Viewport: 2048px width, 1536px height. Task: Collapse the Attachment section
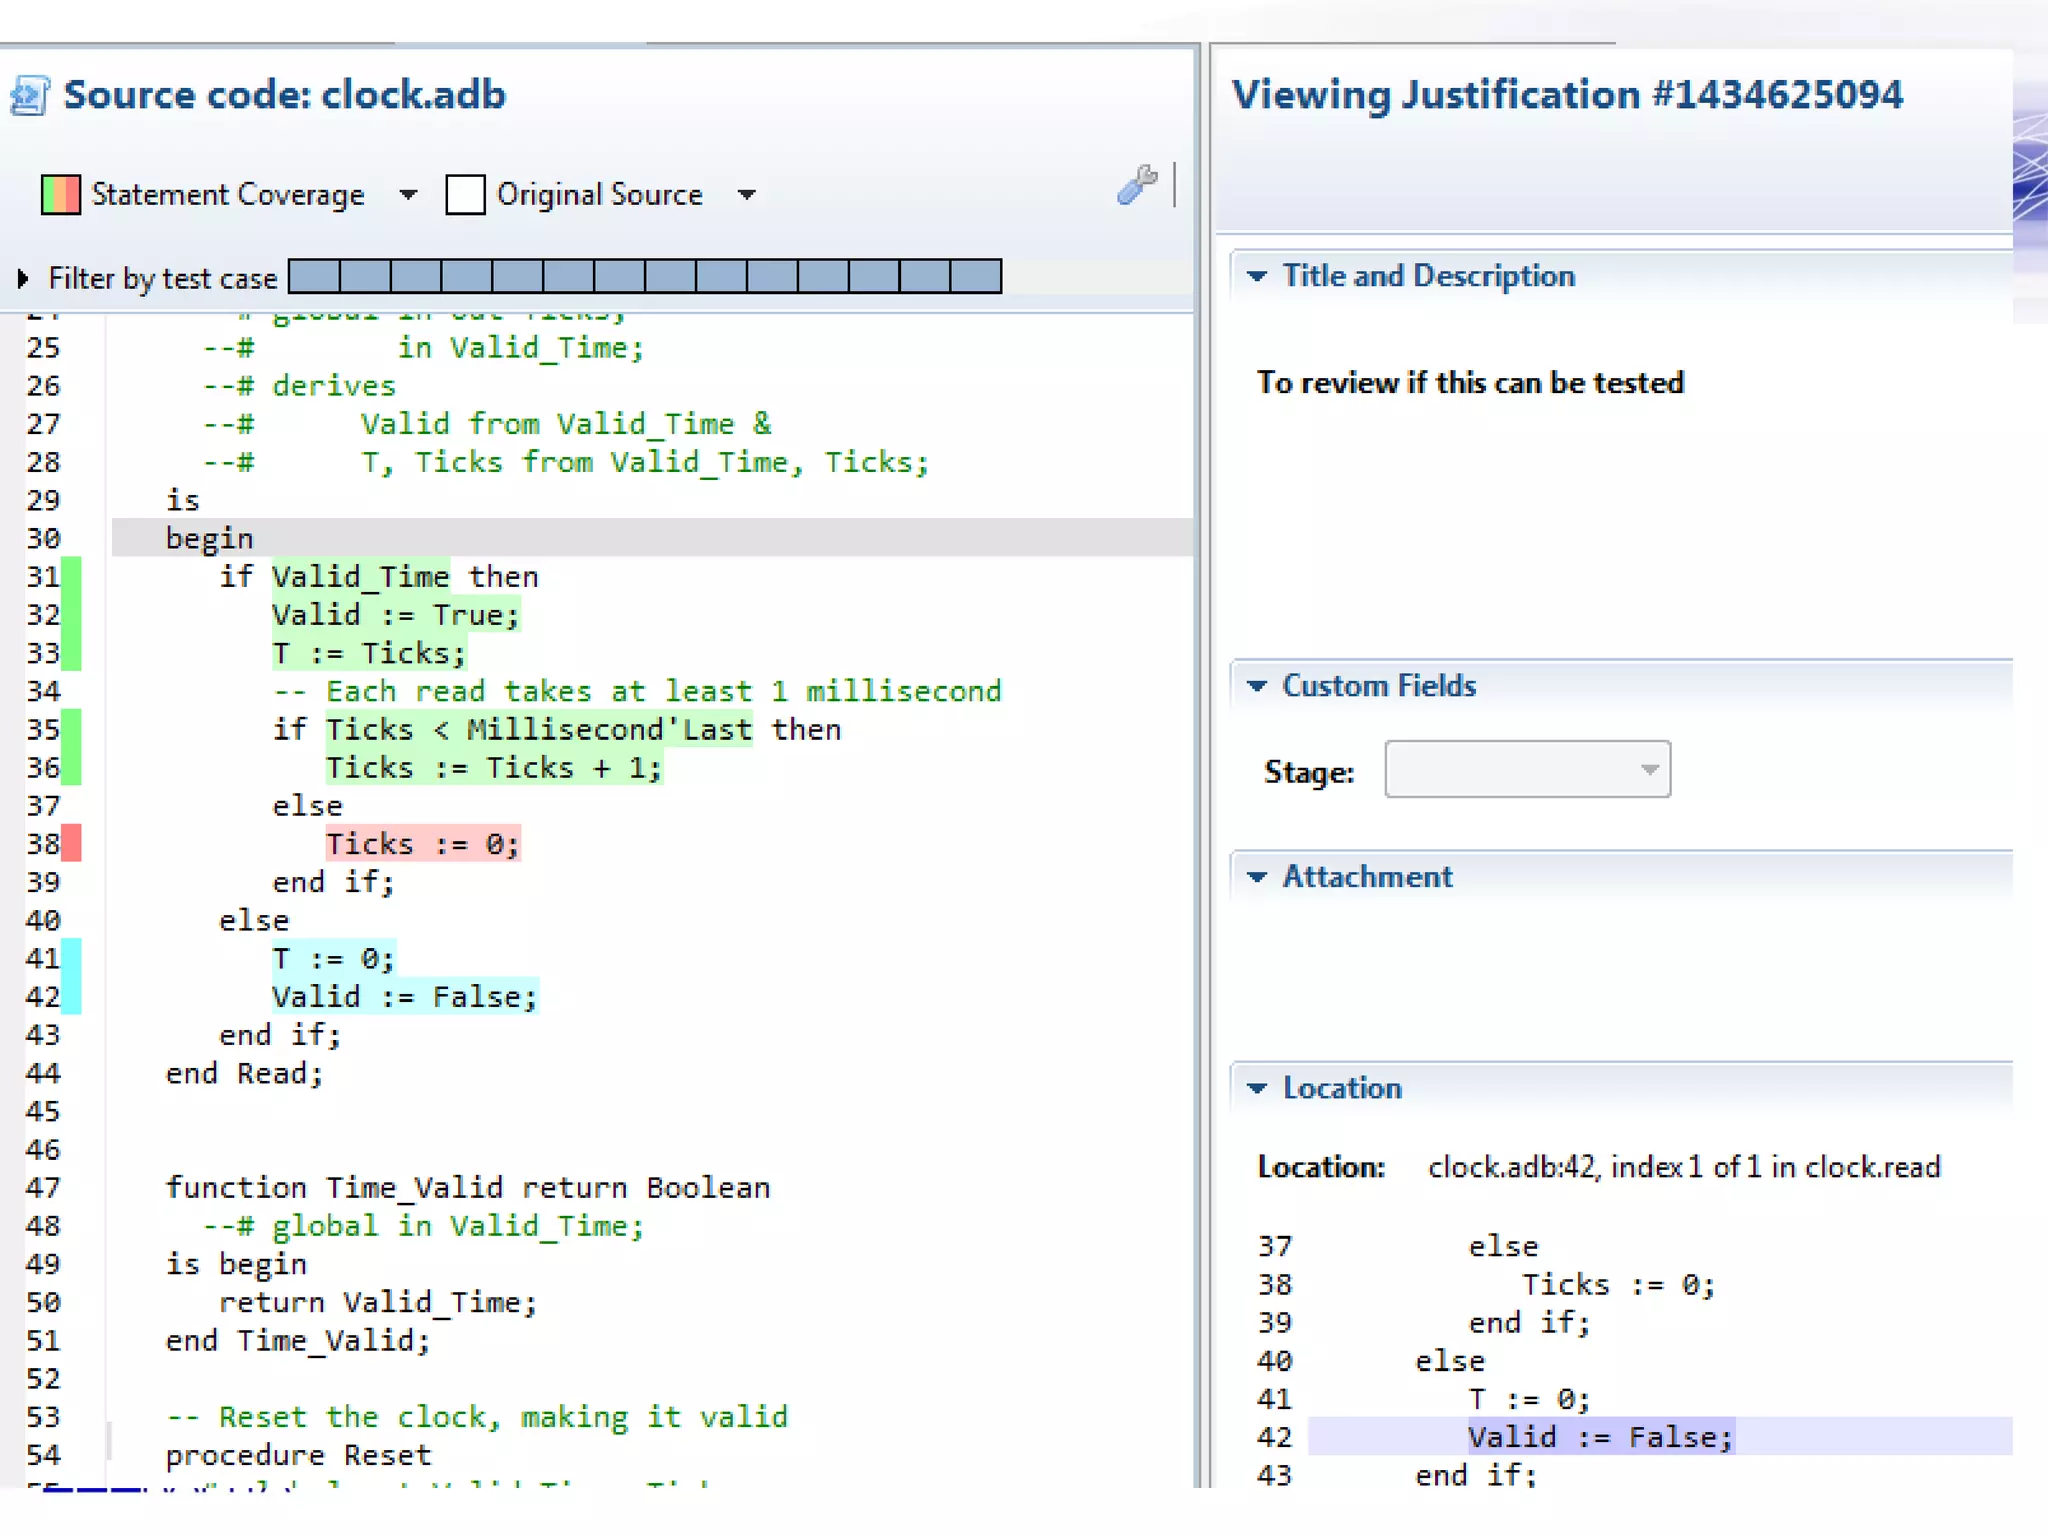click(x=1257, y=877)
